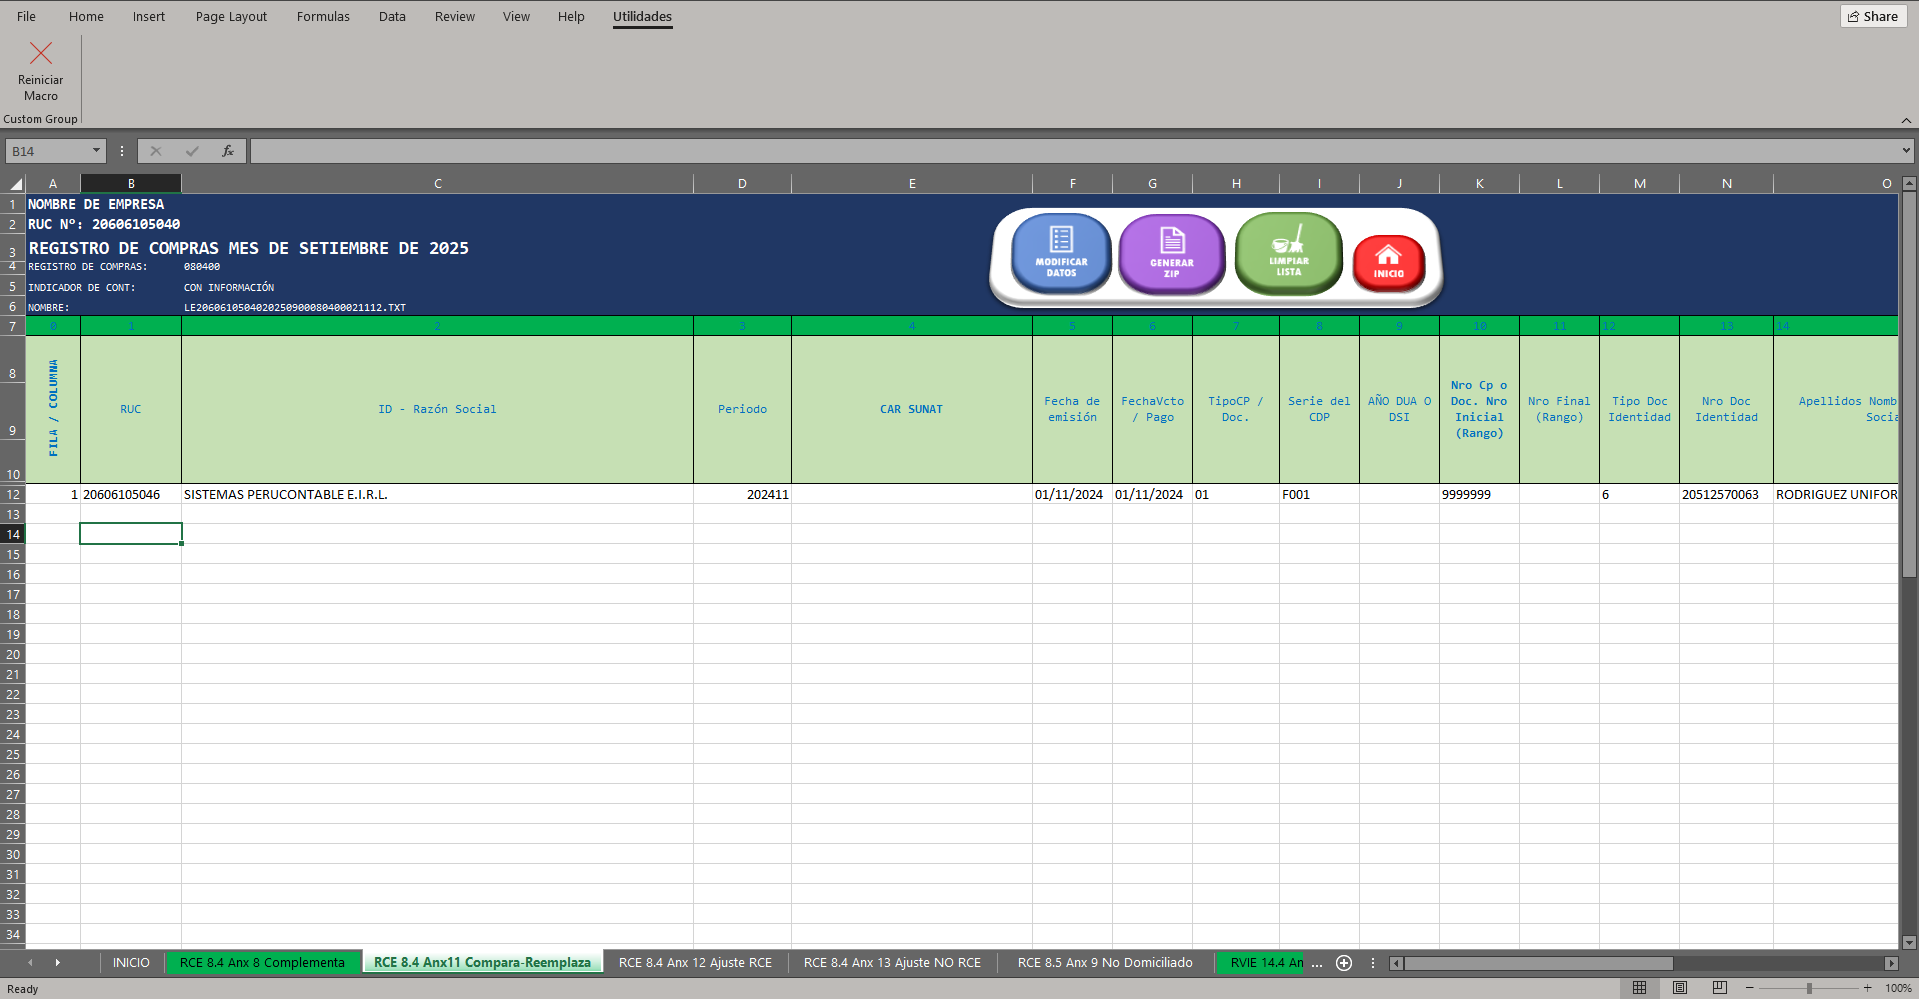This screenshot has width=1919, height=999.
Task: Click the 100% zoom level text
Action: (1898, 988)
